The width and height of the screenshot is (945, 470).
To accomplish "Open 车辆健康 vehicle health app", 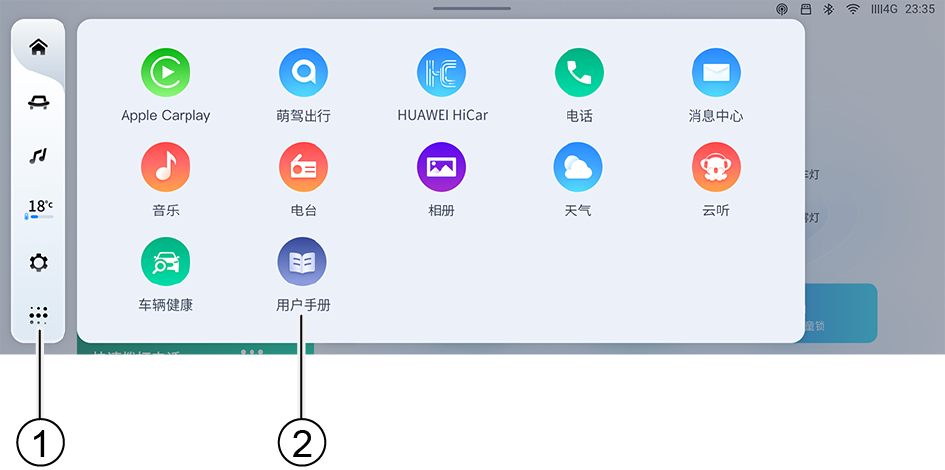I will click(166, 262).
